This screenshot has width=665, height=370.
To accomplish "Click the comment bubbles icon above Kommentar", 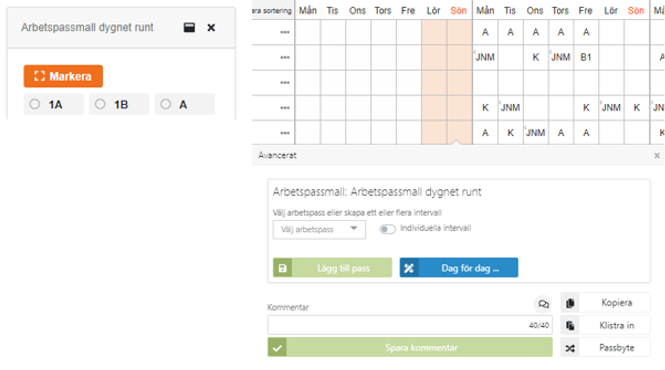I will tap(543, 304).
